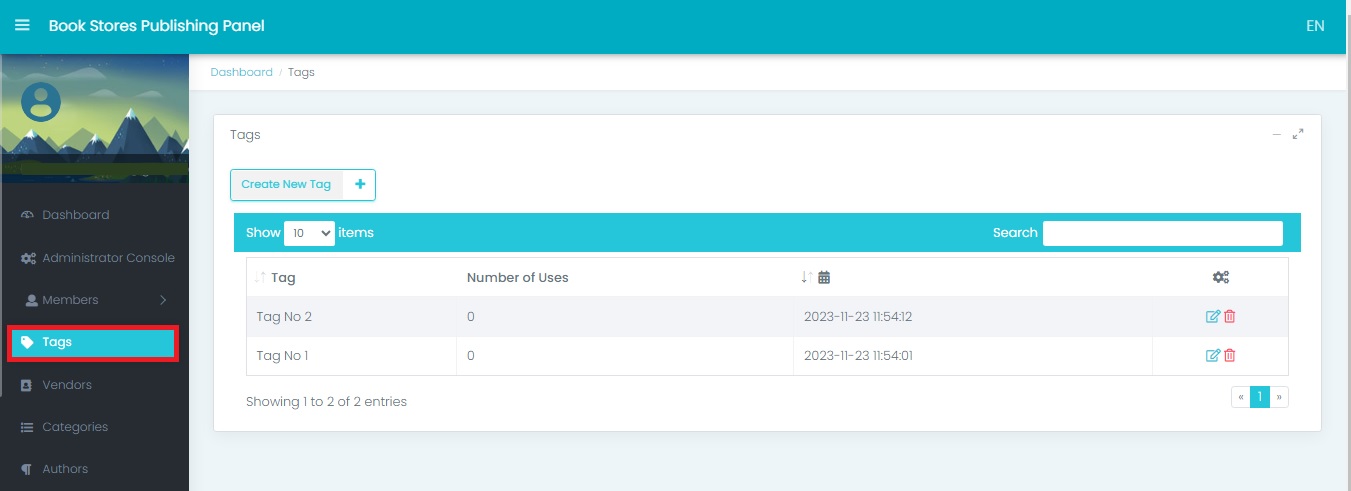The width and height of the screenshot is (1351, 491).
Task: Delete Tag No 1 with trash icon
Action: (1230, 355)
